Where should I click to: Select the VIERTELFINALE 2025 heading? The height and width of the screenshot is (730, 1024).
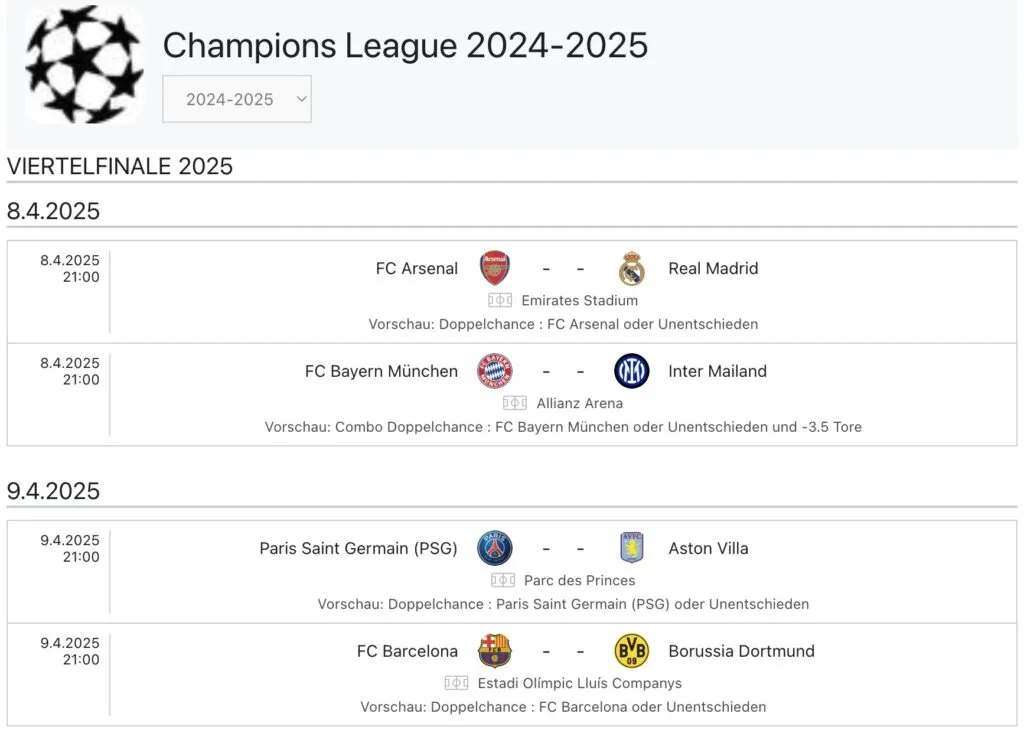point(119,166)
